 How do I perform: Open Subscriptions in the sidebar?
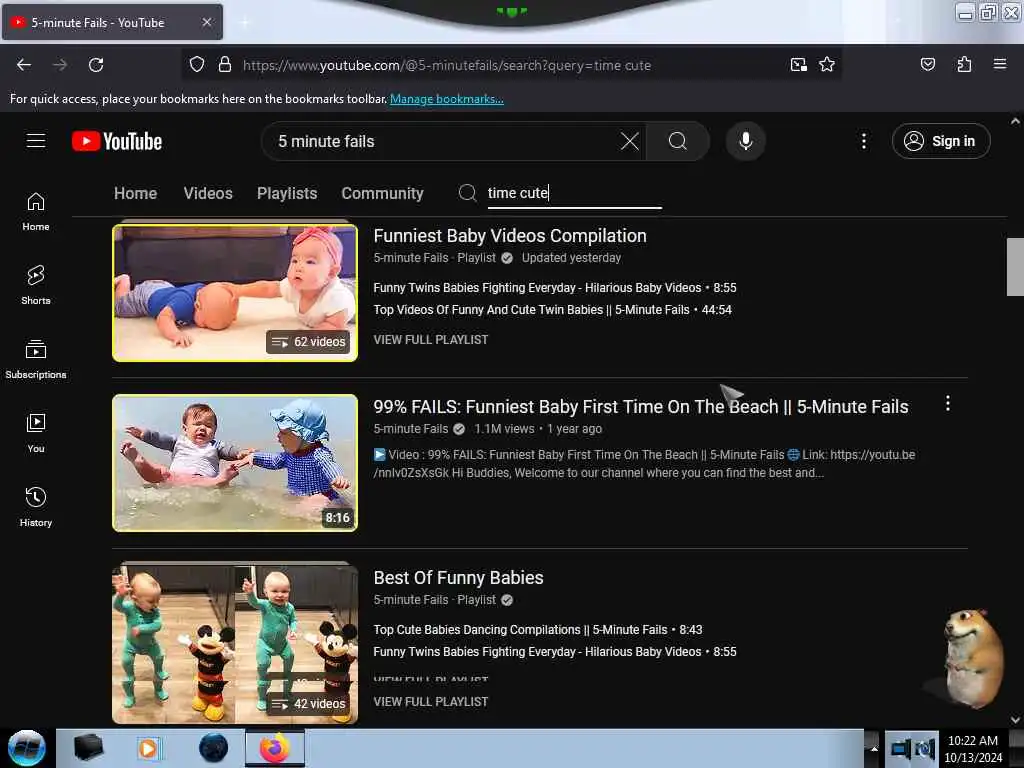(x=36, y=360)
